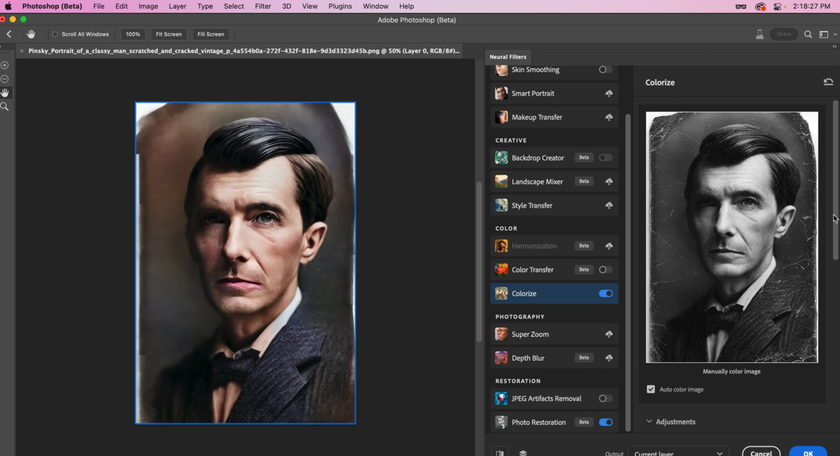
Task: Open workspace dropdown arrow at top right
Action: click(835, 34)
